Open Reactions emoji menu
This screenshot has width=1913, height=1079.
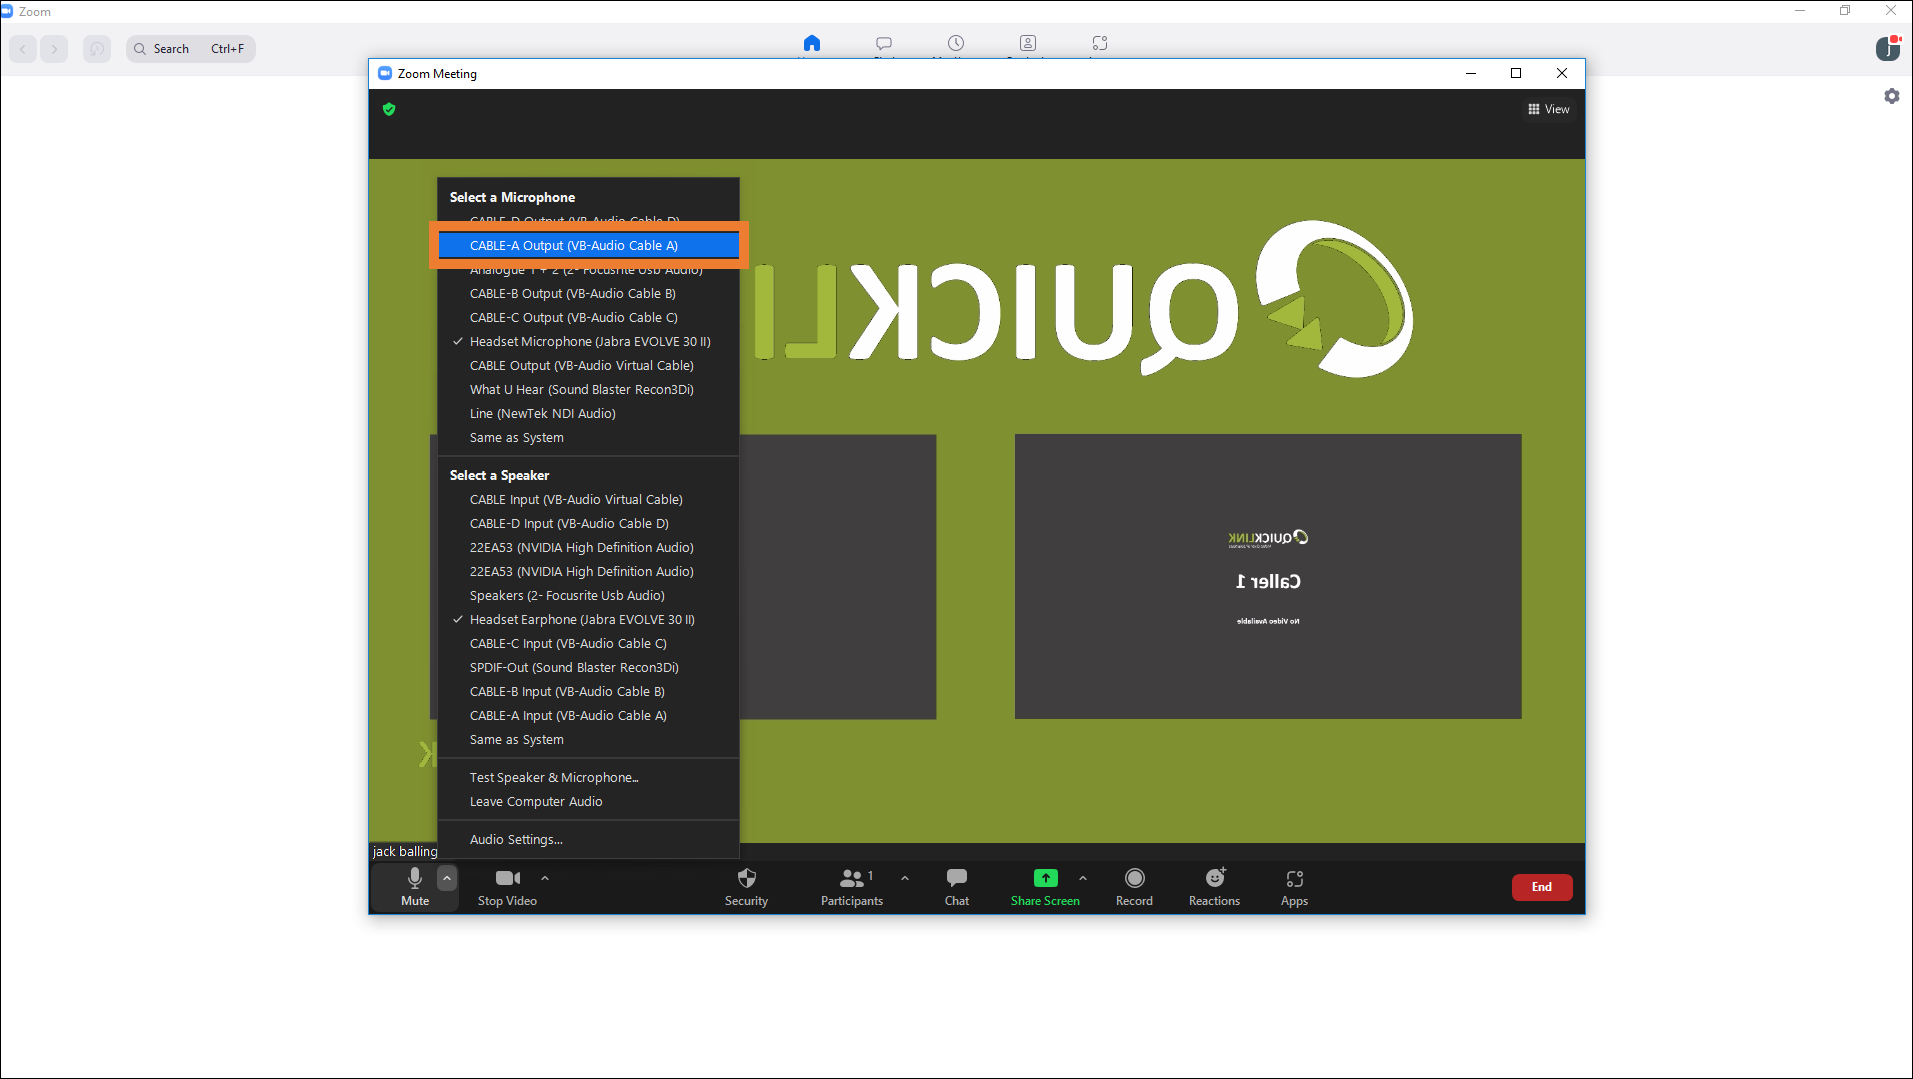click(x=1214, y=886)
